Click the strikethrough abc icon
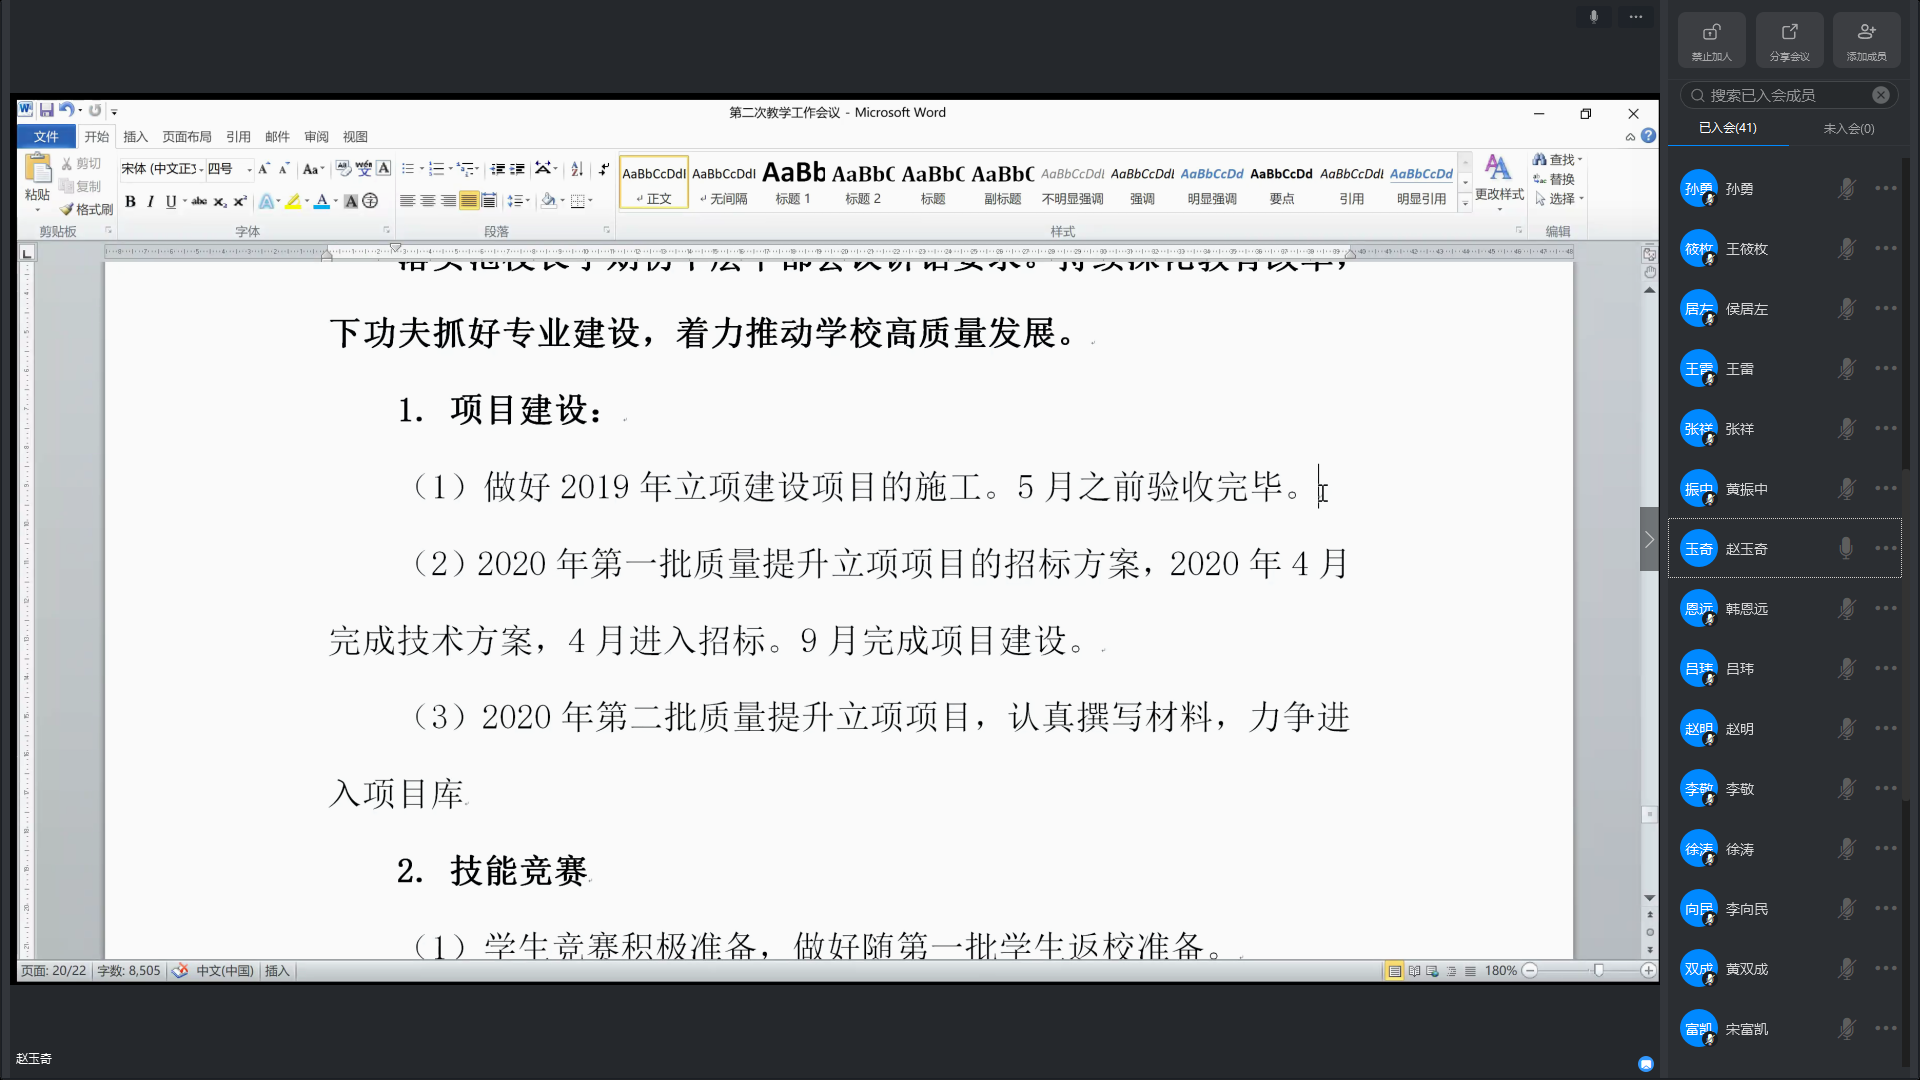 pos(199,201)
